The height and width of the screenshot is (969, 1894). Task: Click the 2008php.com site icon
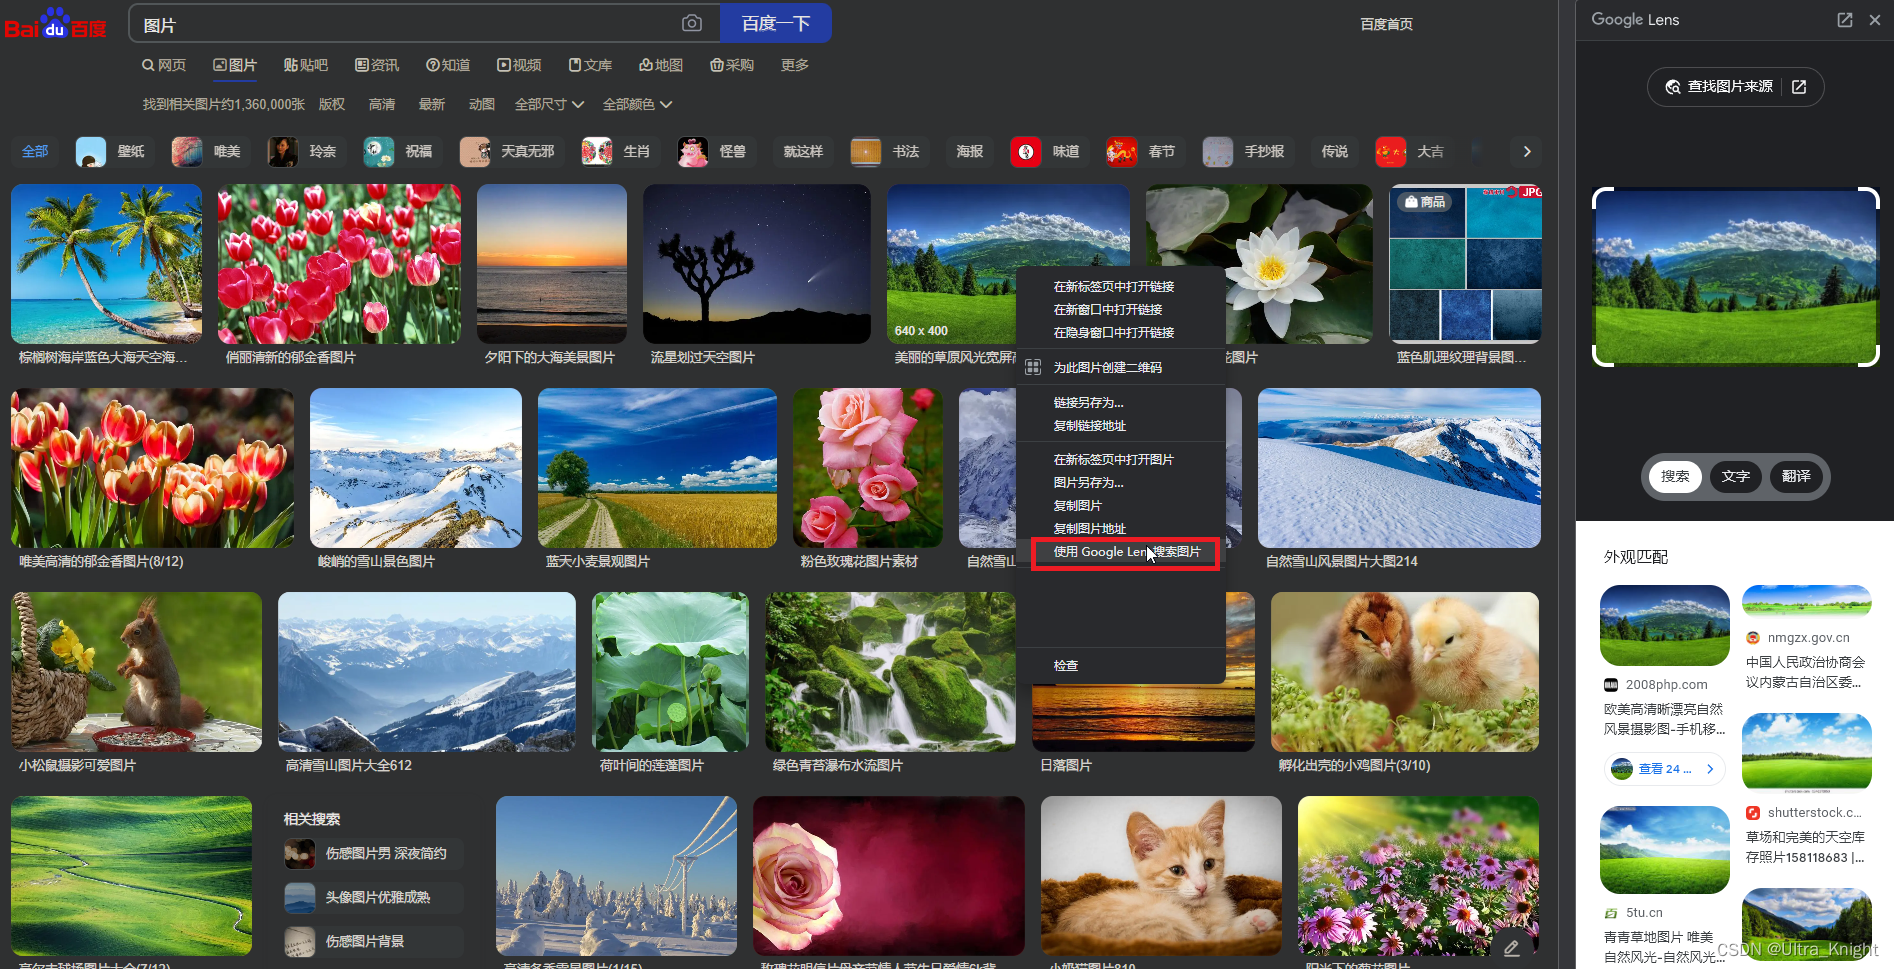pyautogui.click(x=1611, y=685)
